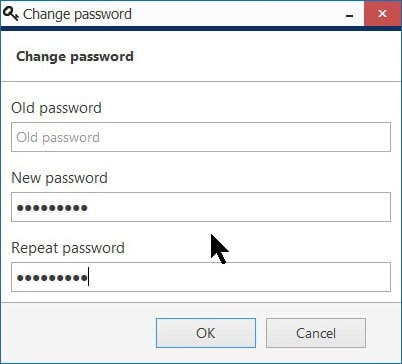Confirm the change with the OK button
The height and width of the screenshot is (364, 402).
[x=206, y=333]
